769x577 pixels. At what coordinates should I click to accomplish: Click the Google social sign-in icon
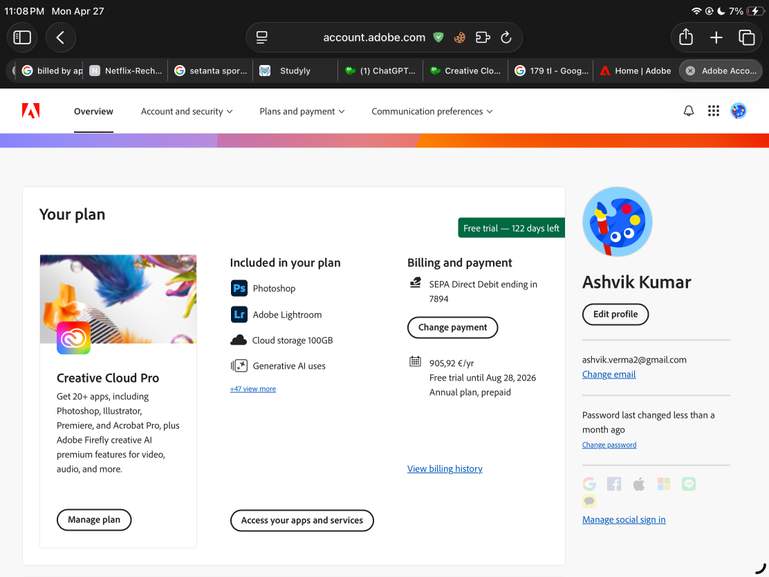tap(590, 484)
